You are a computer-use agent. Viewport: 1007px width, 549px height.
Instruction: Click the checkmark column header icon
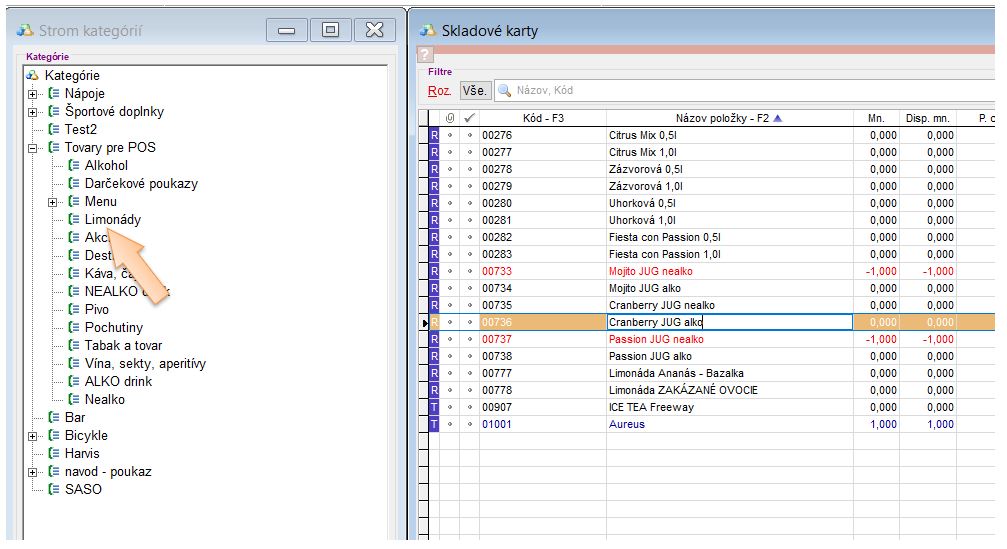469,118
